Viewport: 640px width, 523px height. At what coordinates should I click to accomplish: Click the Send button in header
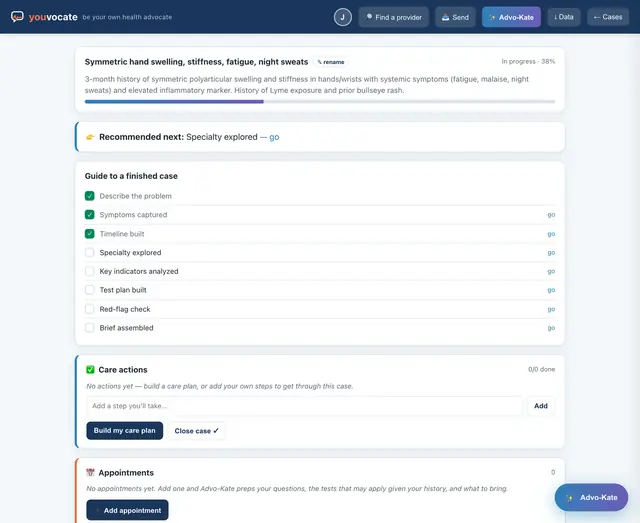[x=455, y=17]
